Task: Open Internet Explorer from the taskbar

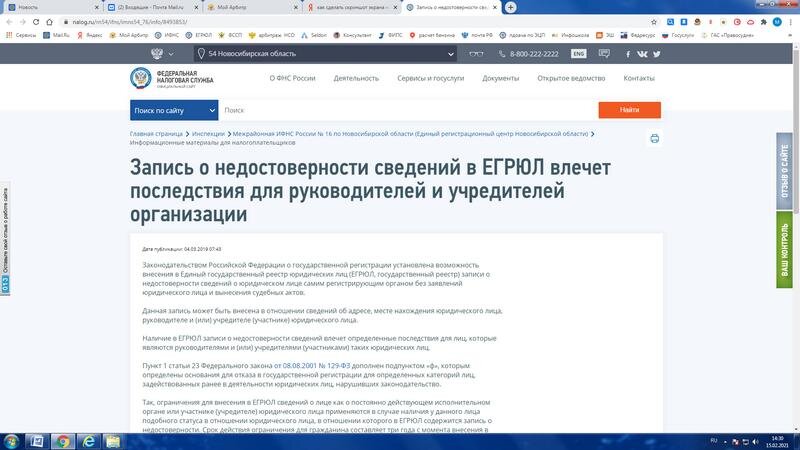Action: (88, 441)
